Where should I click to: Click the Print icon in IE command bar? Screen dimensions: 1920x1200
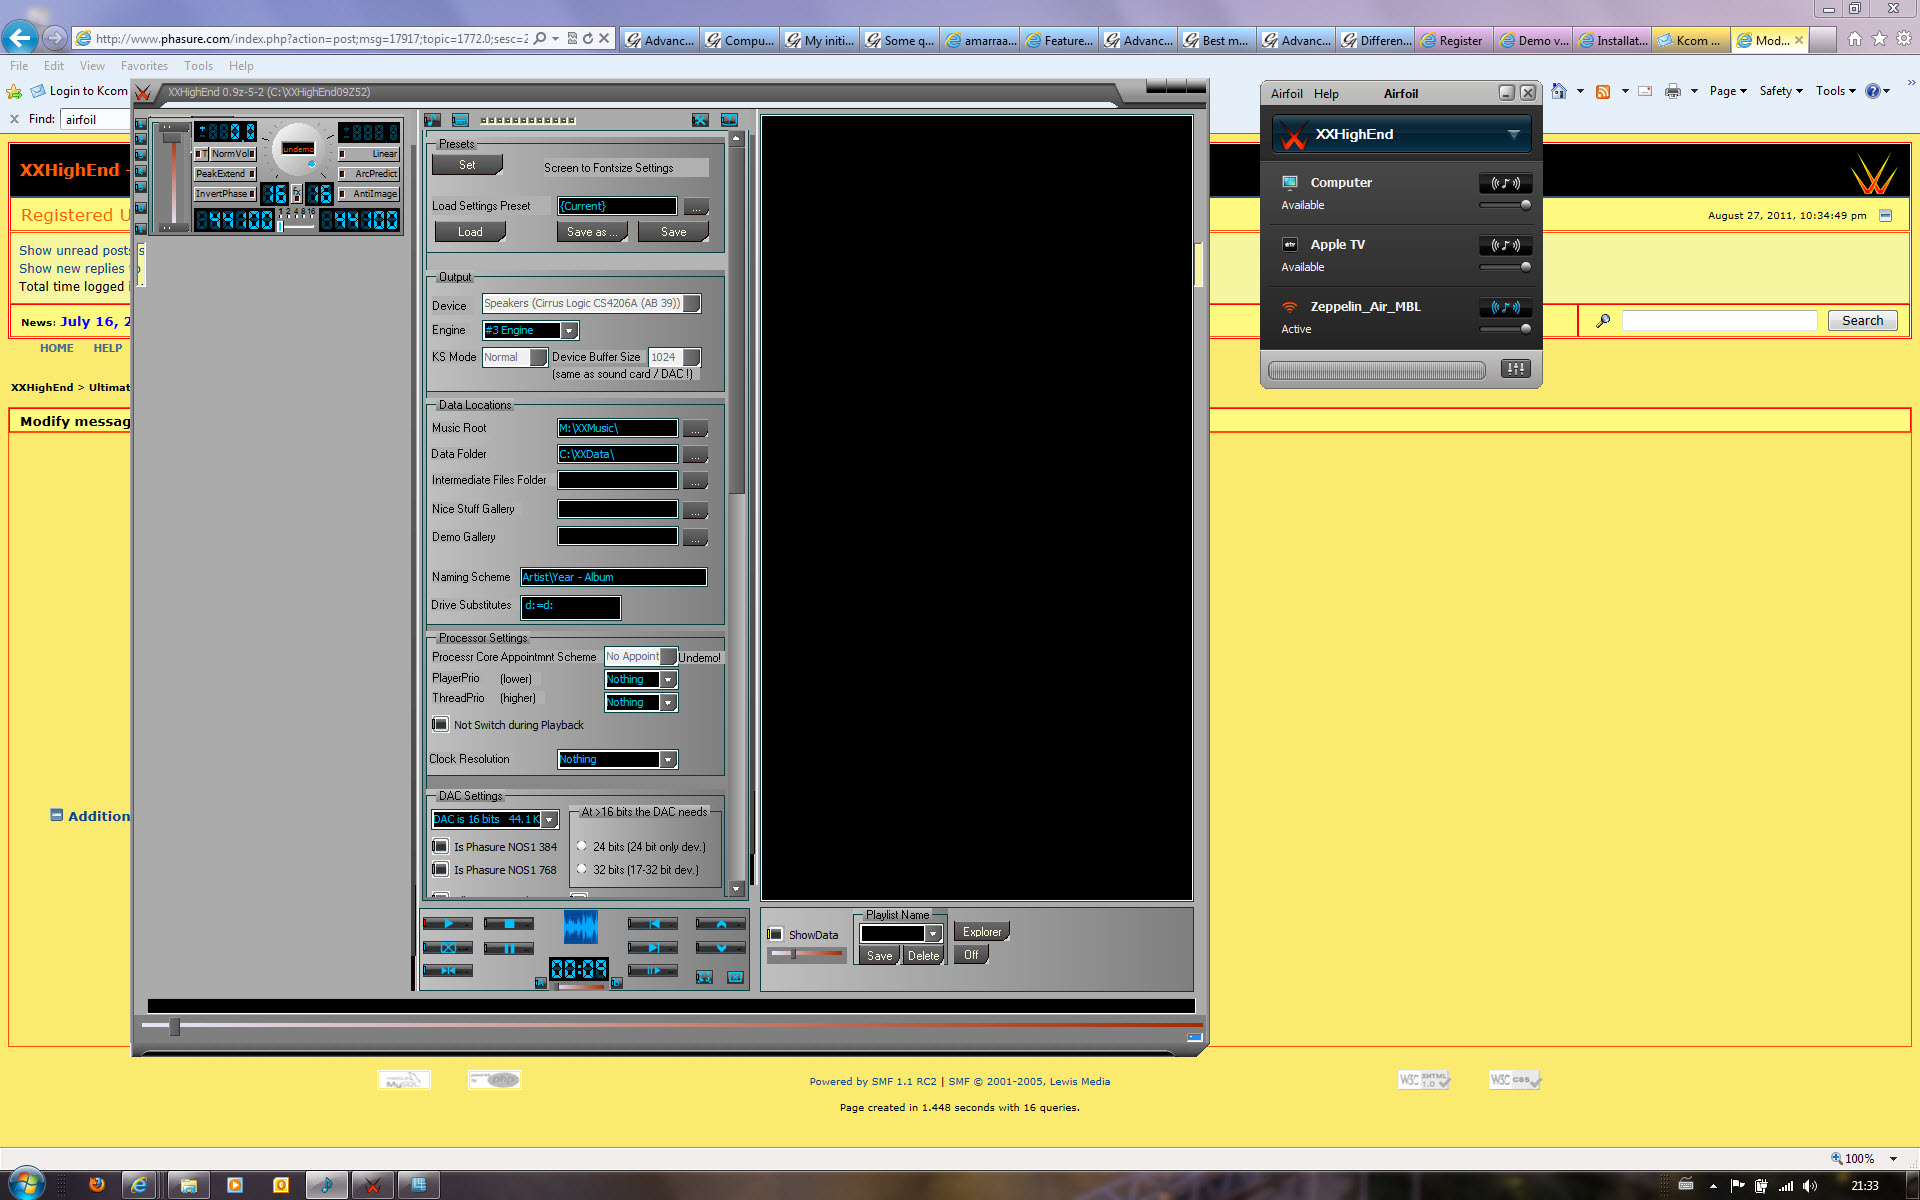1673,91
